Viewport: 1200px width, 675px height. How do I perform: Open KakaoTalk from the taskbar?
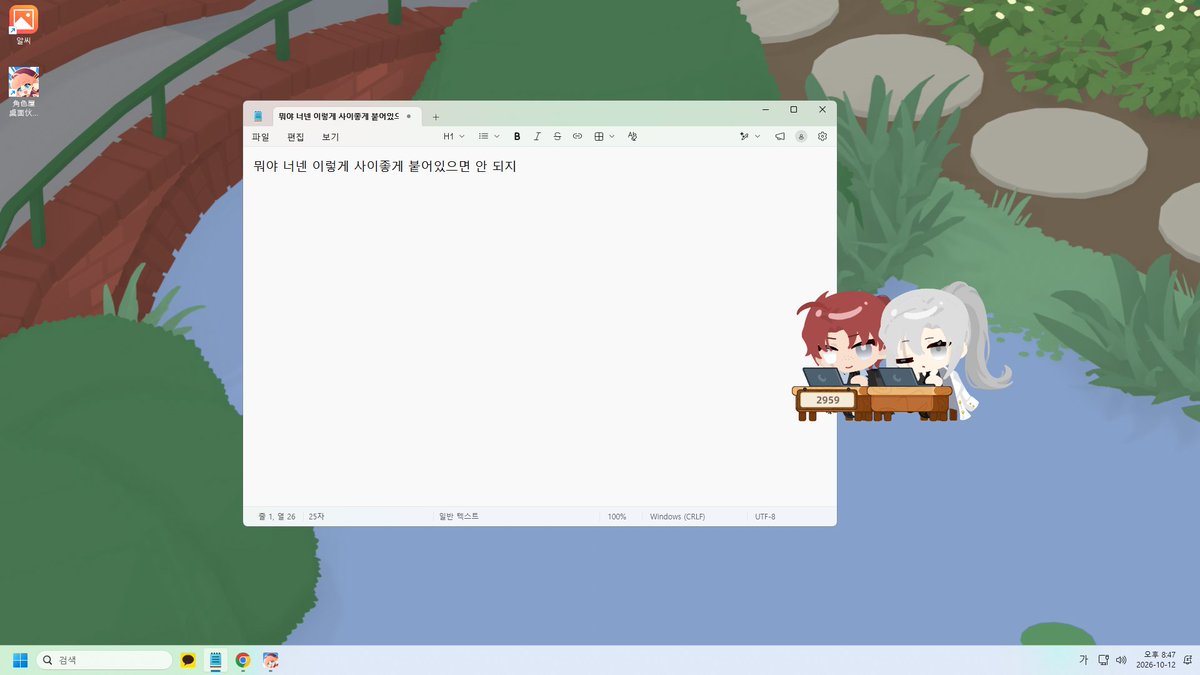pos(188,660)
